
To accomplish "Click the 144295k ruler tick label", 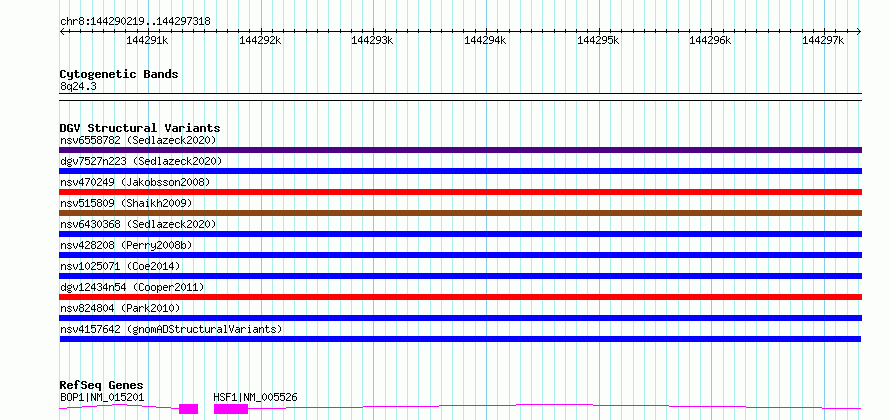I will pyautogui.click(x=598, y=40).
